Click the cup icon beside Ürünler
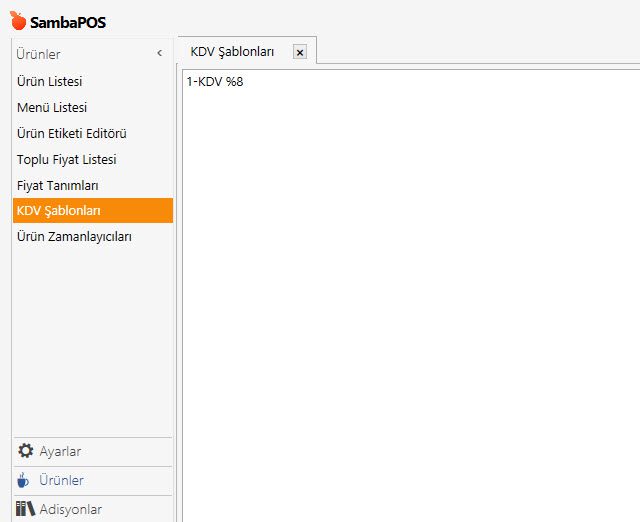The image size is (640, 522). [25, 480]
